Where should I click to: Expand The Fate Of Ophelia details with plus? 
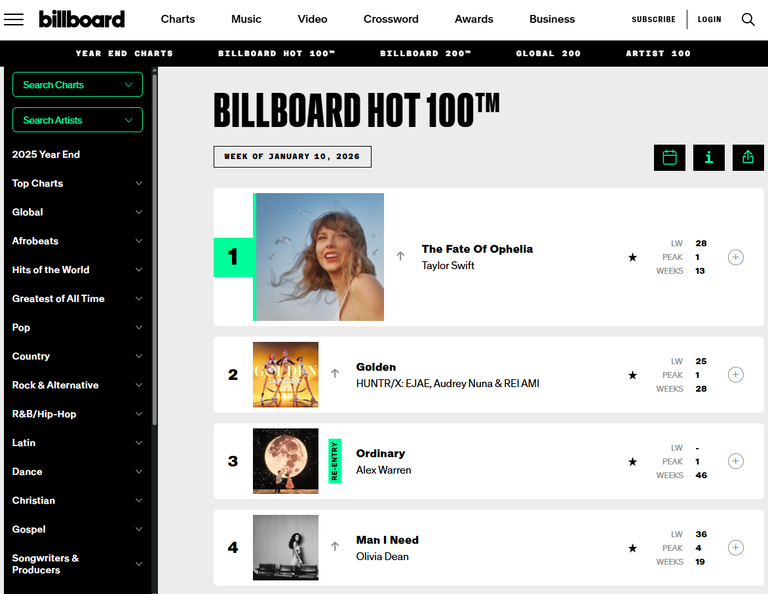736,257
